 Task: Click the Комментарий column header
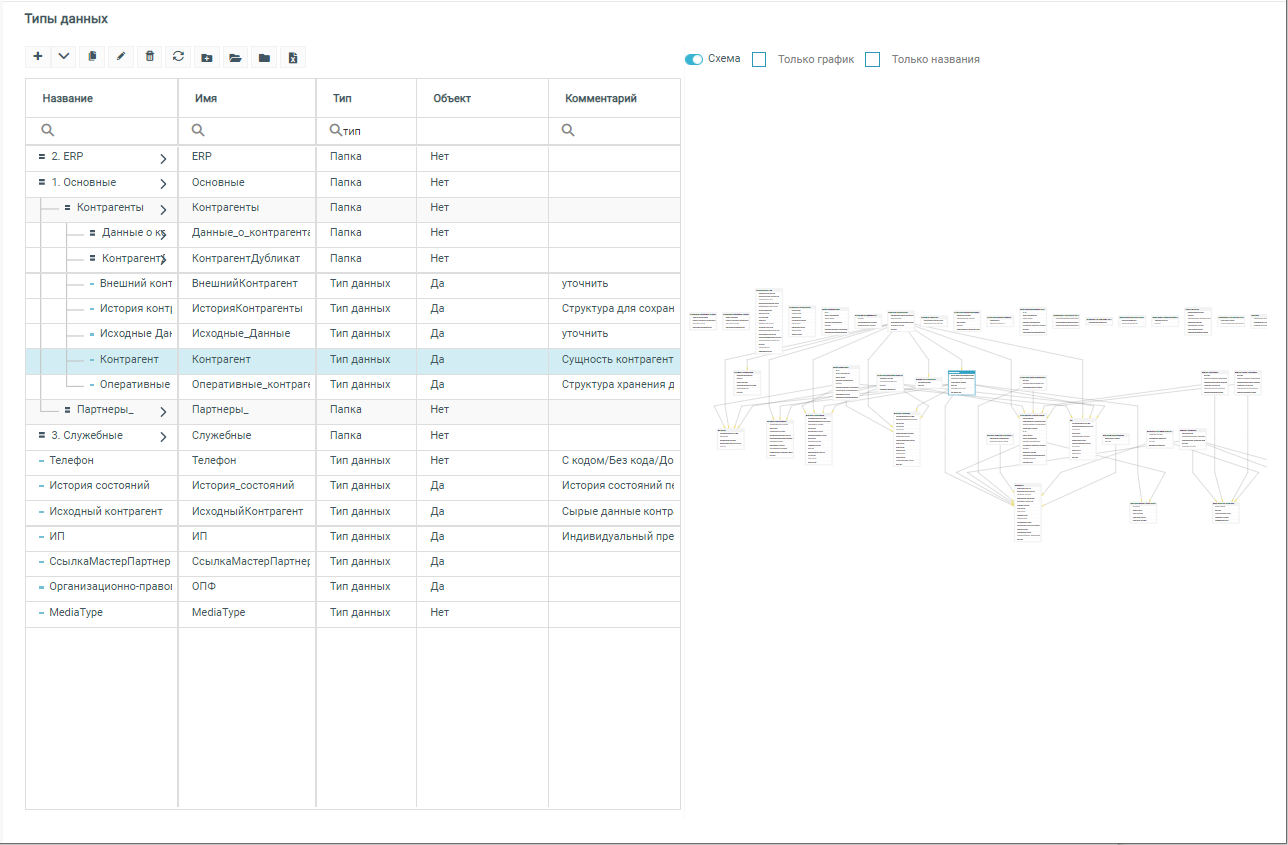[601, 99]
